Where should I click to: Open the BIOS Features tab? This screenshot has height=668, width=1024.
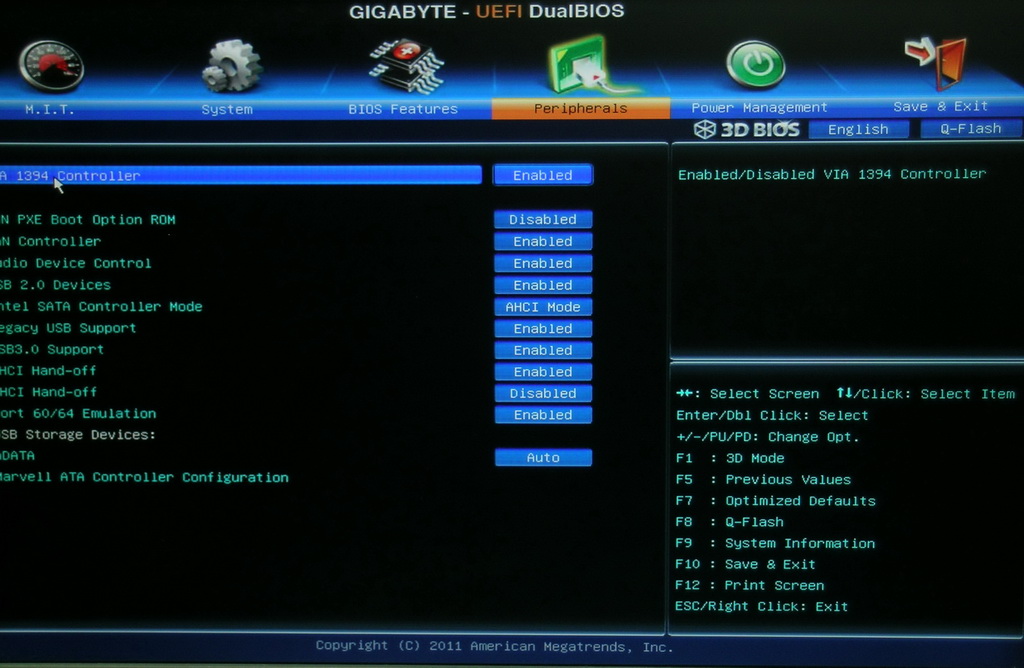coord(403,108)
